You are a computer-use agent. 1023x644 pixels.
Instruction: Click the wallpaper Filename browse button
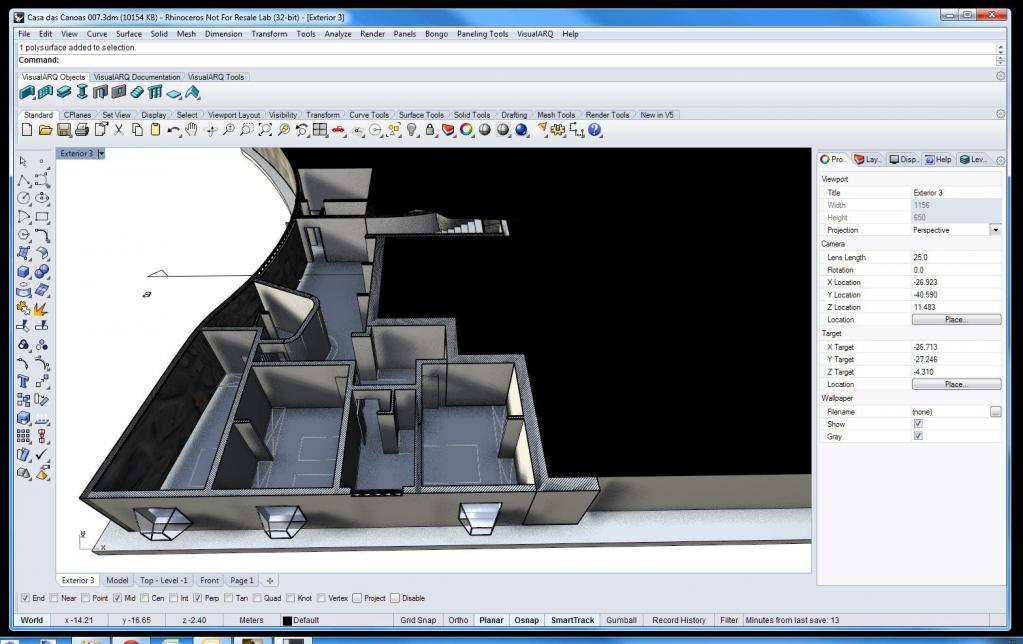[995, 412]
